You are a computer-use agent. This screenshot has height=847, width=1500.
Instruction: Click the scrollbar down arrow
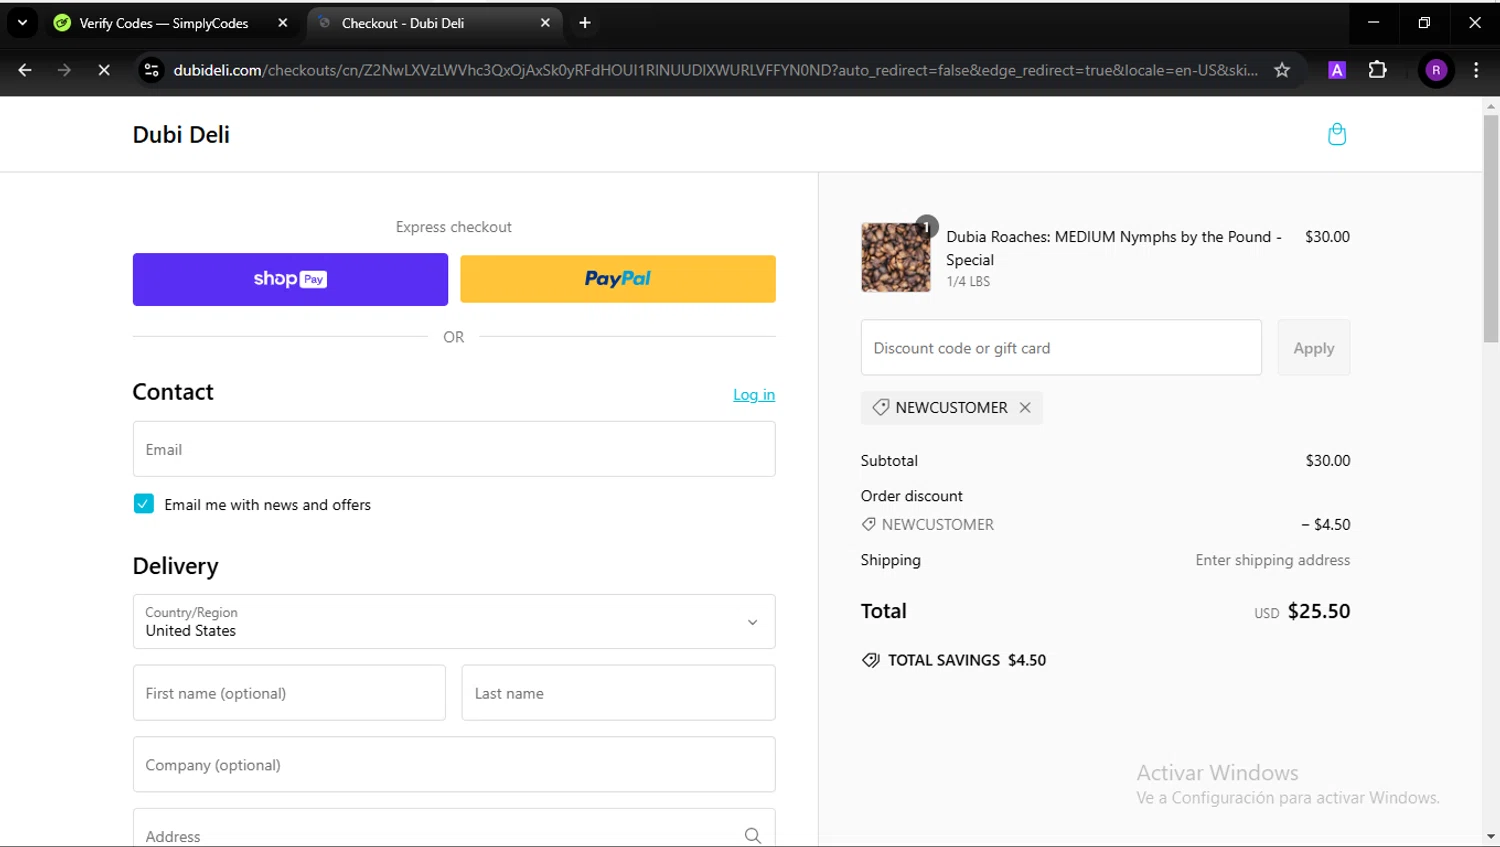point(1491,836)
